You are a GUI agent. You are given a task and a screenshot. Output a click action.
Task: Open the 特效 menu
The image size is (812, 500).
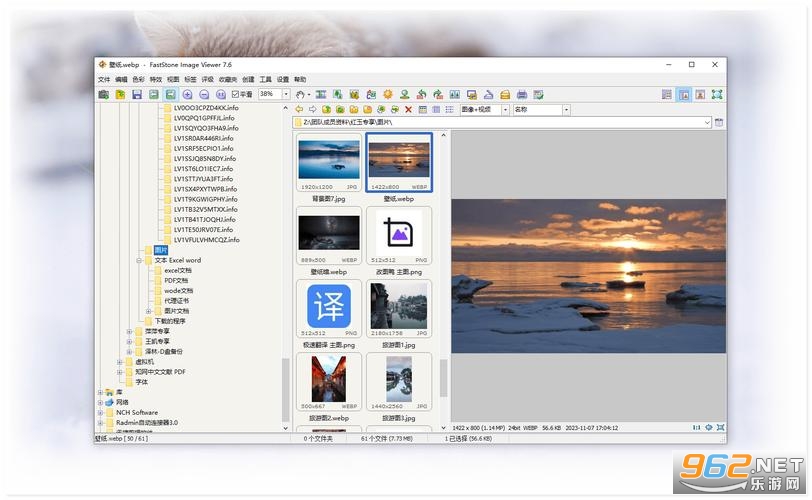(156, 80)
